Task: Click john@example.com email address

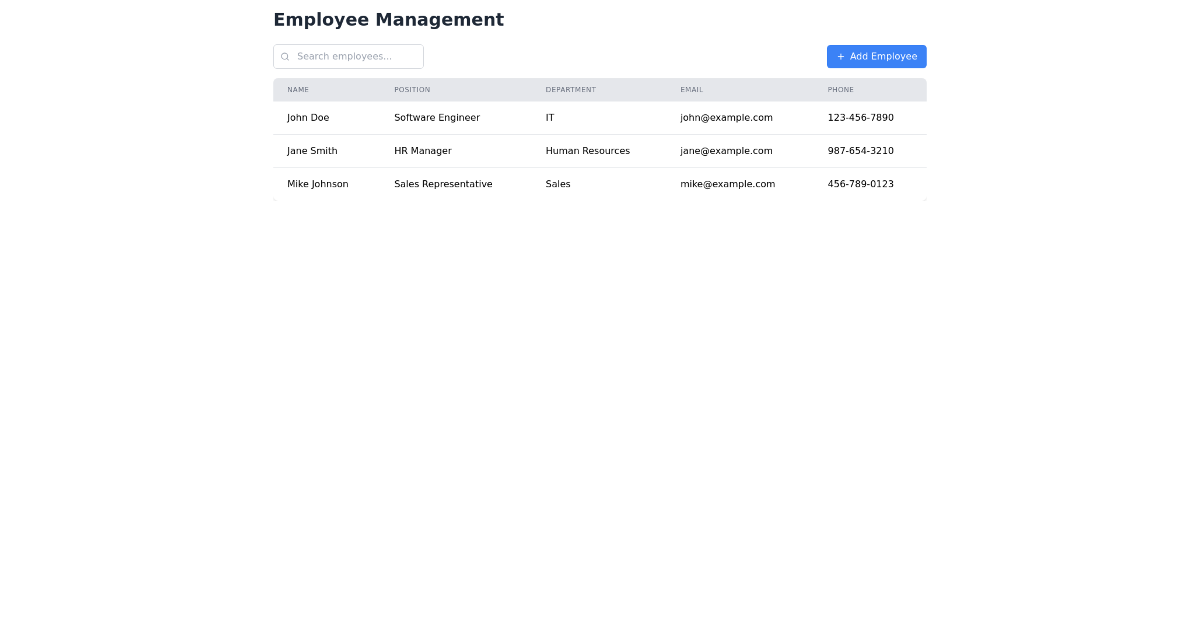Action: (x=726, y=117)
